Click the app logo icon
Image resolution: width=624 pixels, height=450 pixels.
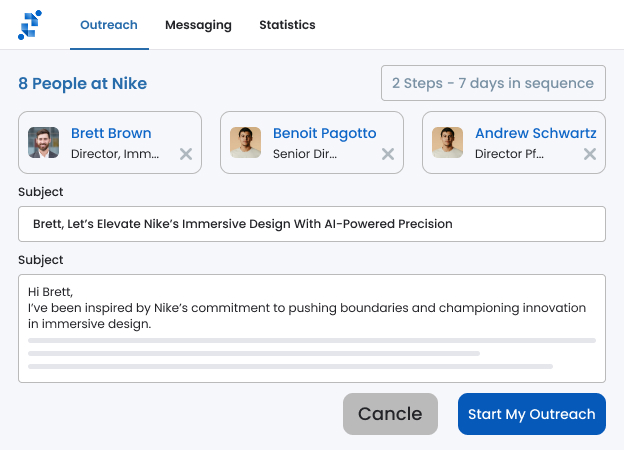point(30,25)
